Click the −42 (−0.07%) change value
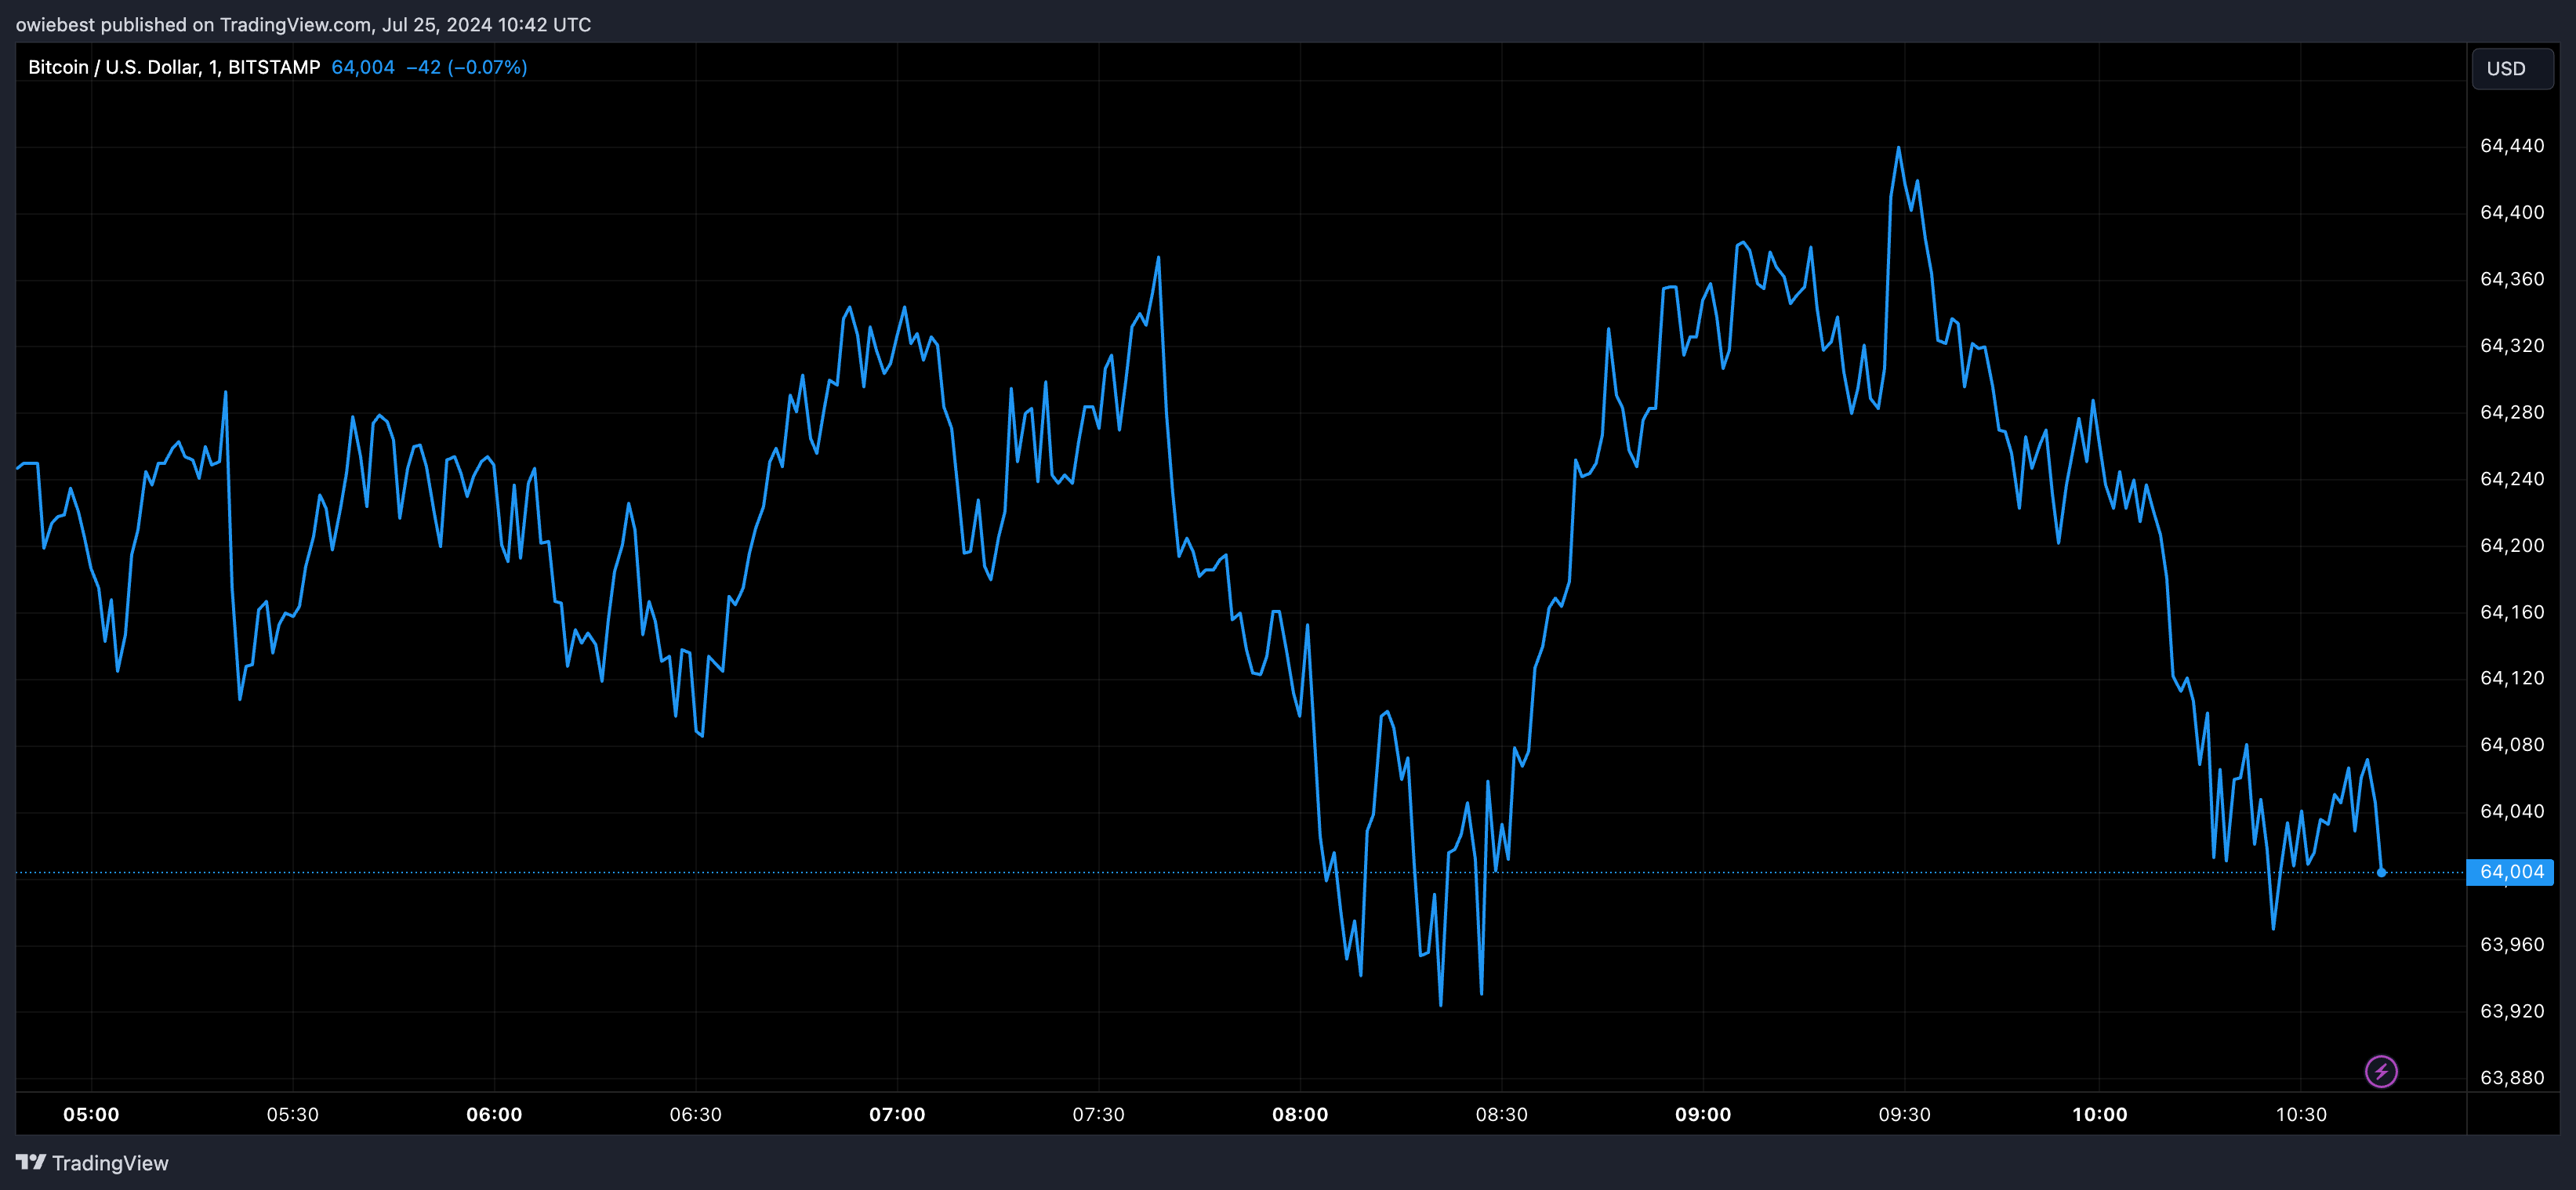The height and width of the screenshot is (1190, 2576). pyautogui.click(x=466, y=67)
